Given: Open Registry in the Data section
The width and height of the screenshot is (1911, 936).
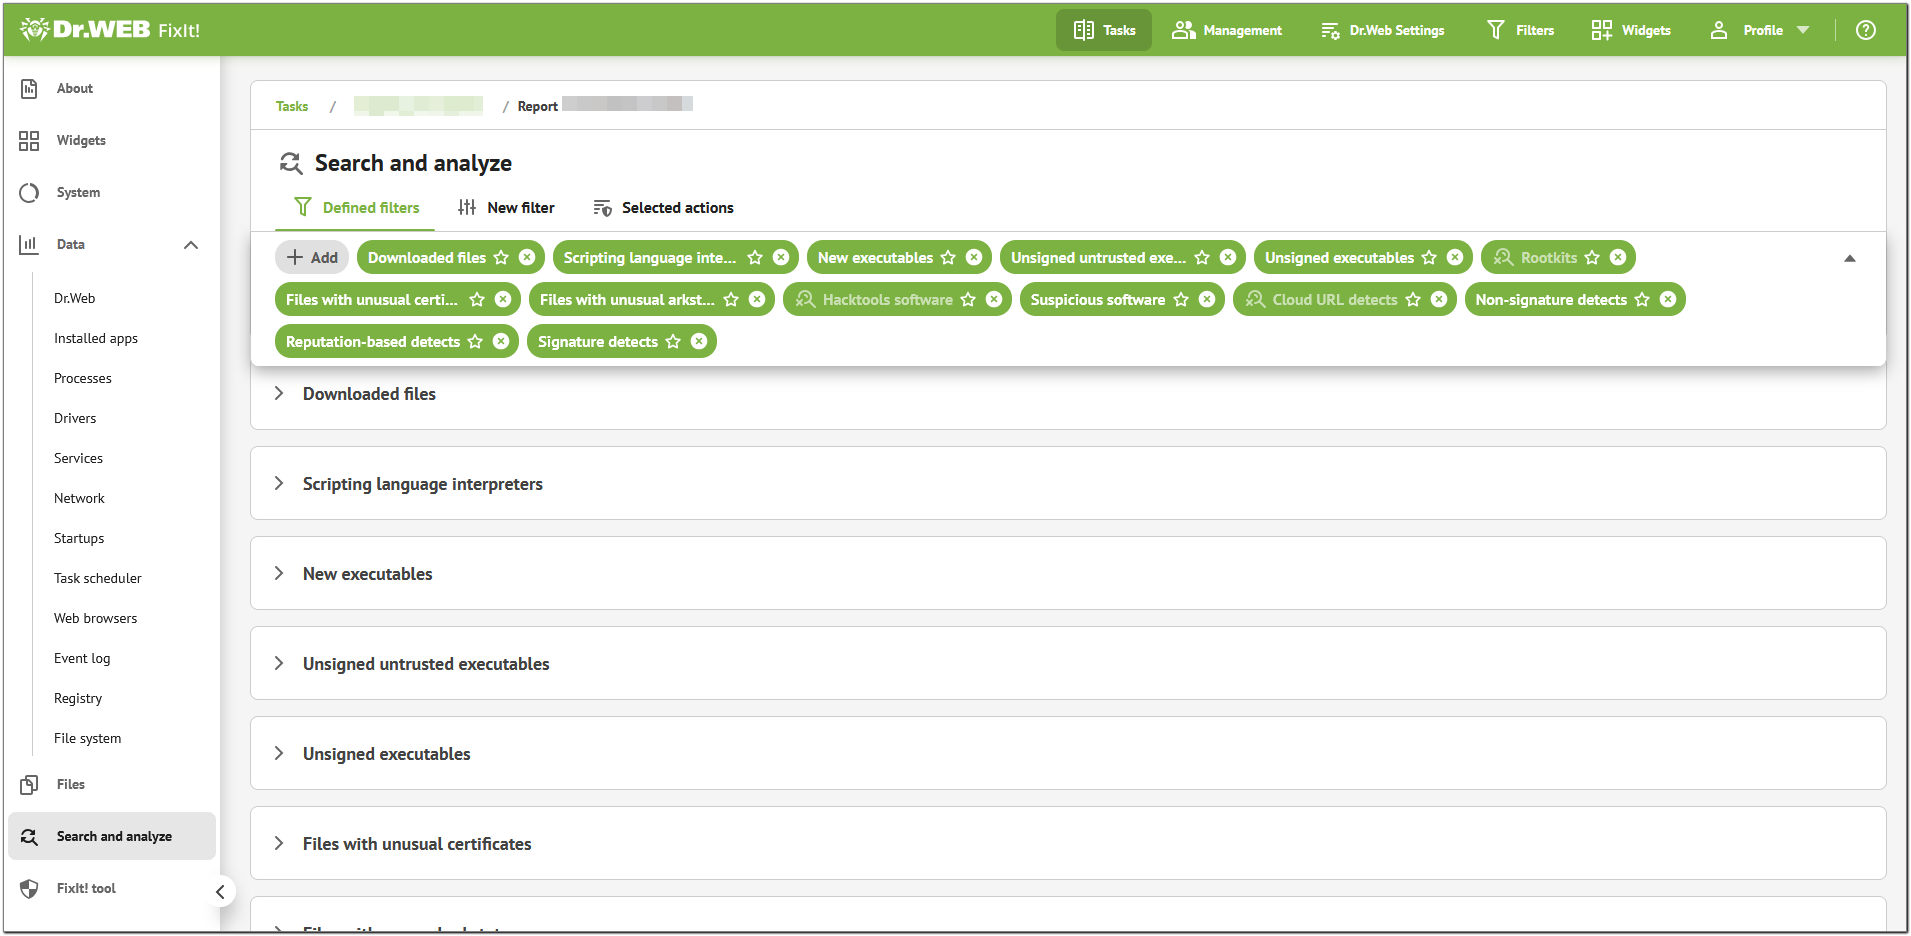Looking at the screenshot, I should pyautogui.click(x=78, y=698).
